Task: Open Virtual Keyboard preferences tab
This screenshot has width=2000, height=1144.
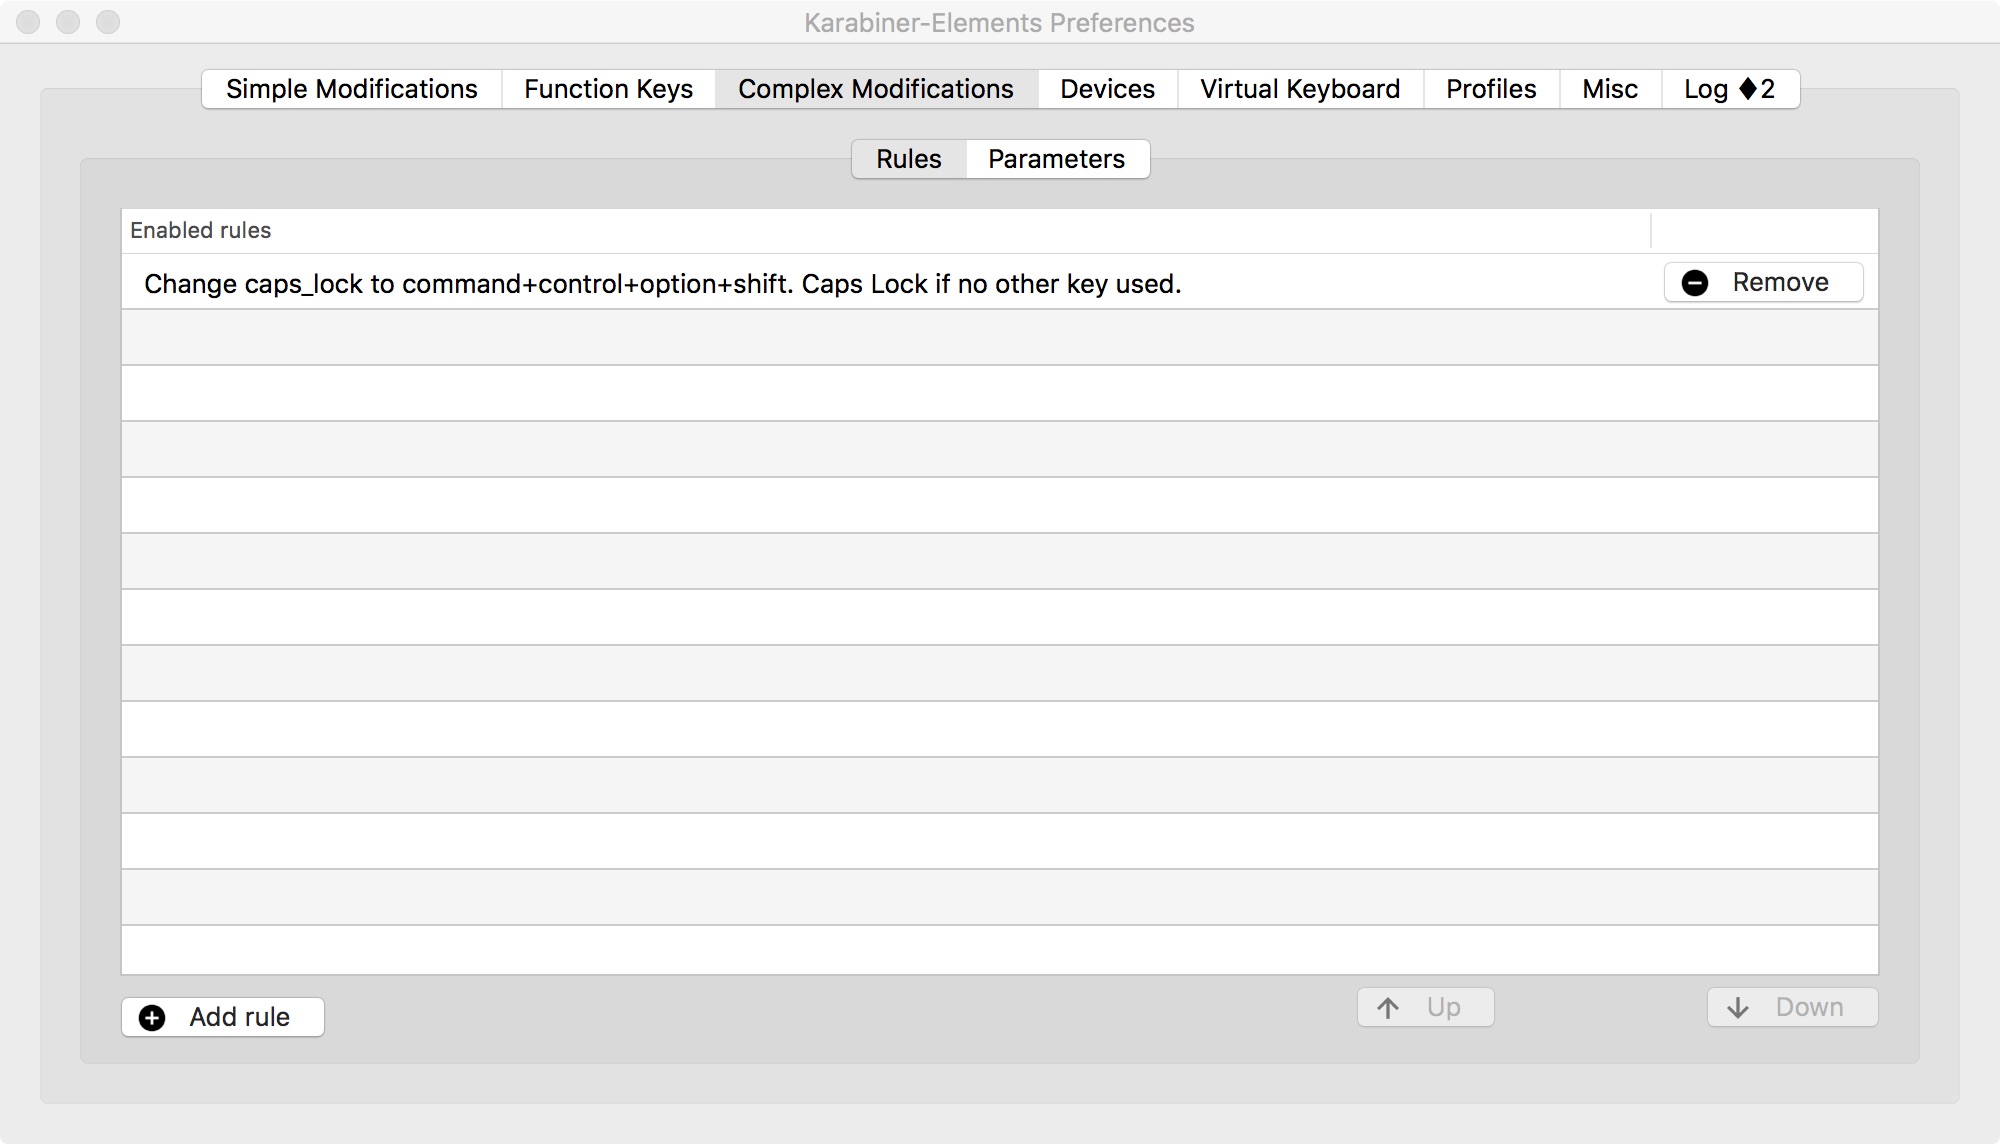Action: point(1299,87)
